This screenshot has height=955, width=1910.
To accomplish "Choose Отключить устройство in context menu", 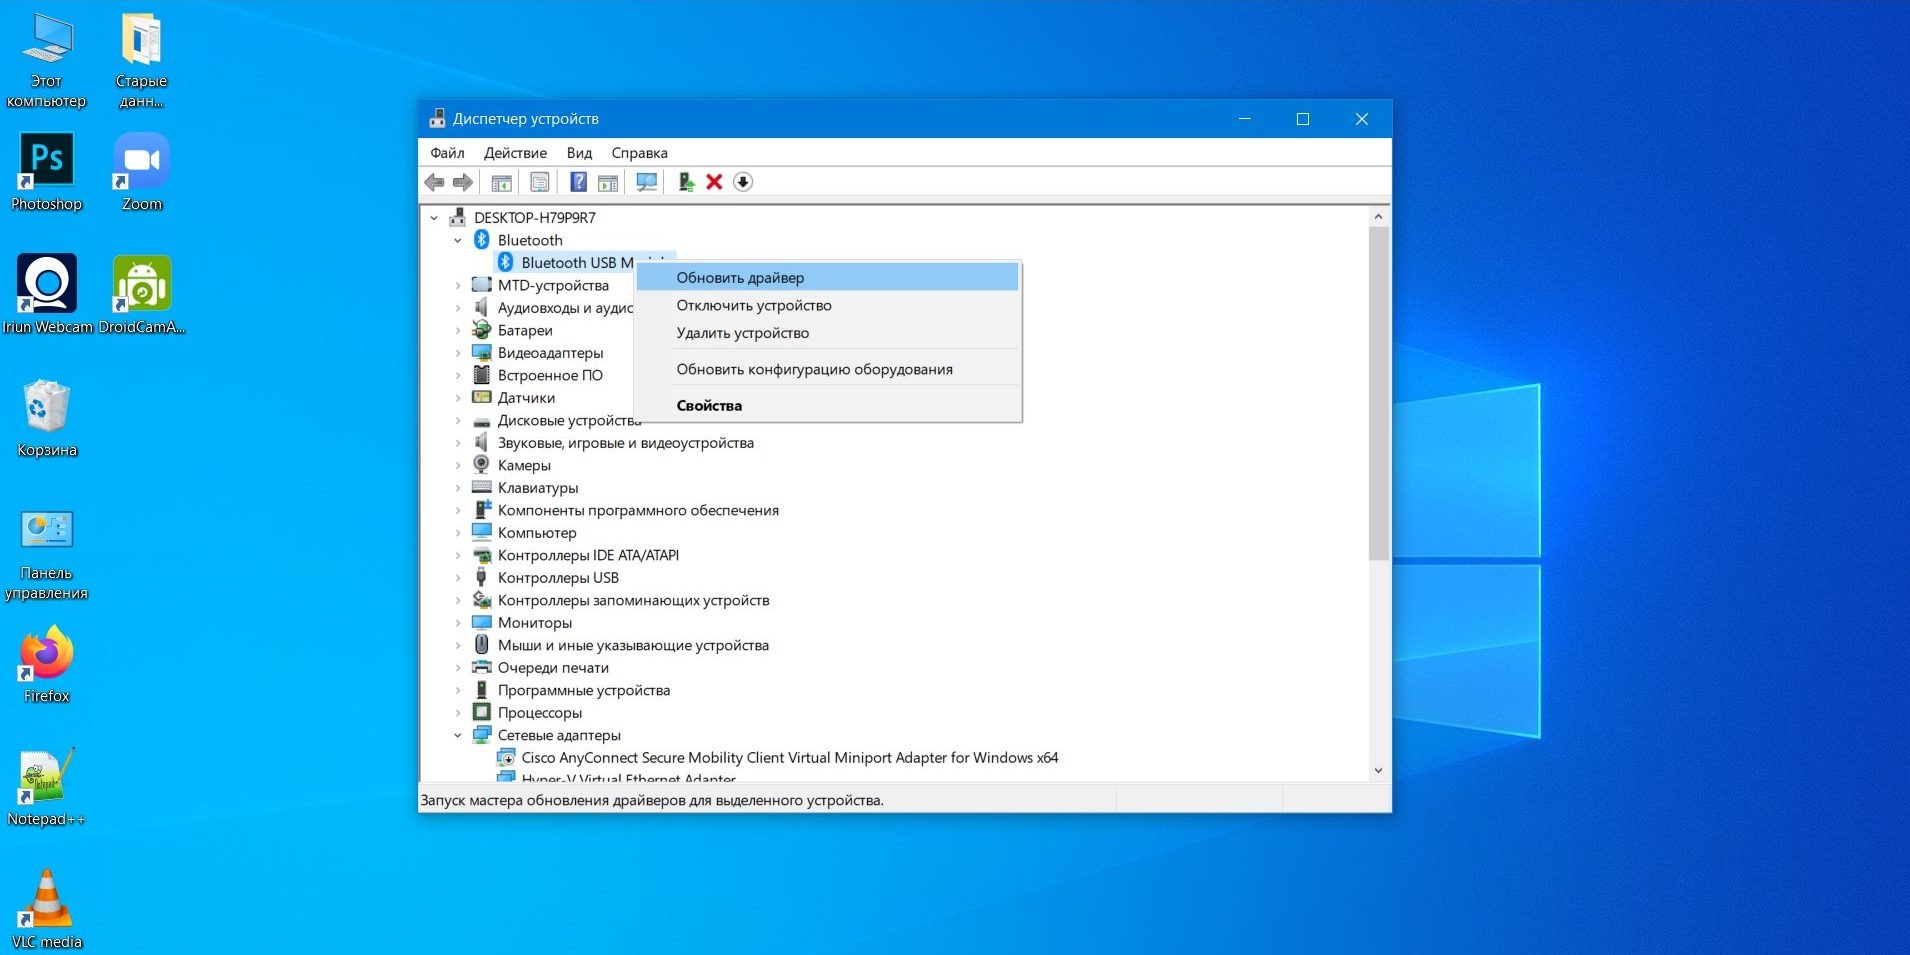I will click(x=827, y=305).
